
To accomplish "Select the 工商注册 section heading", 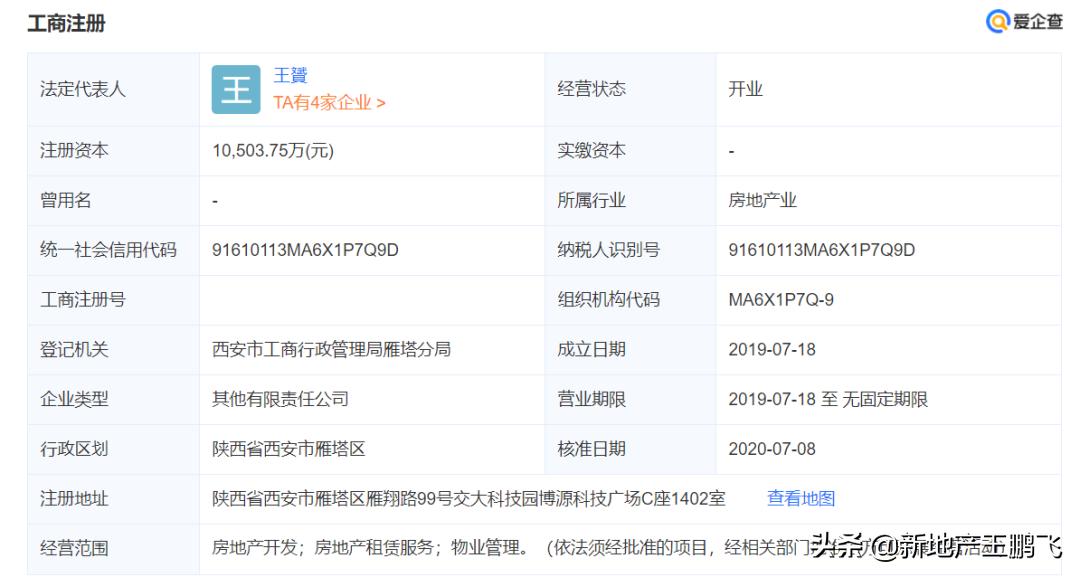I will (x=67, y=23).
